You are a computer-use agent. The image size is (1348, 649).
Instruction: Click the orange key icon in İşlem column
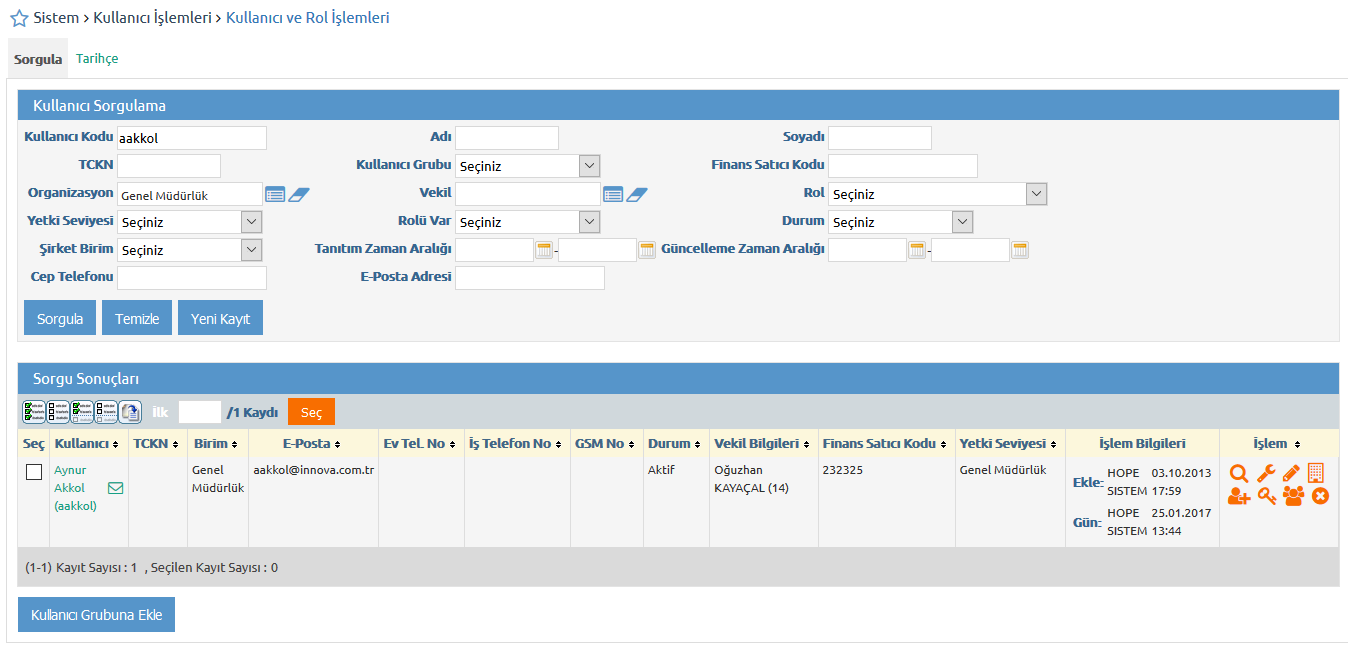pos(1266,496)
